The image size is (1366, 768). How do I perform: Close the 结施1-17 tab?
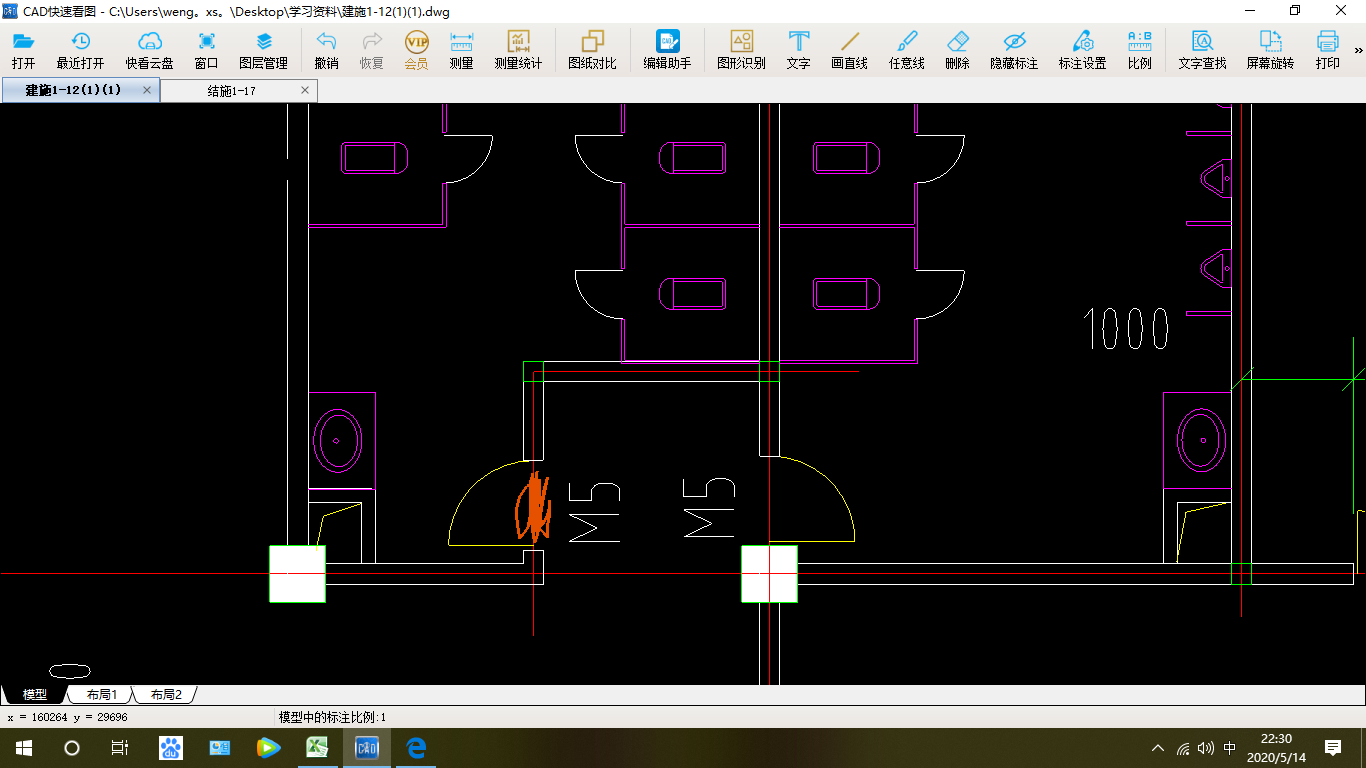pyautogui.click(x=305, y=90)
